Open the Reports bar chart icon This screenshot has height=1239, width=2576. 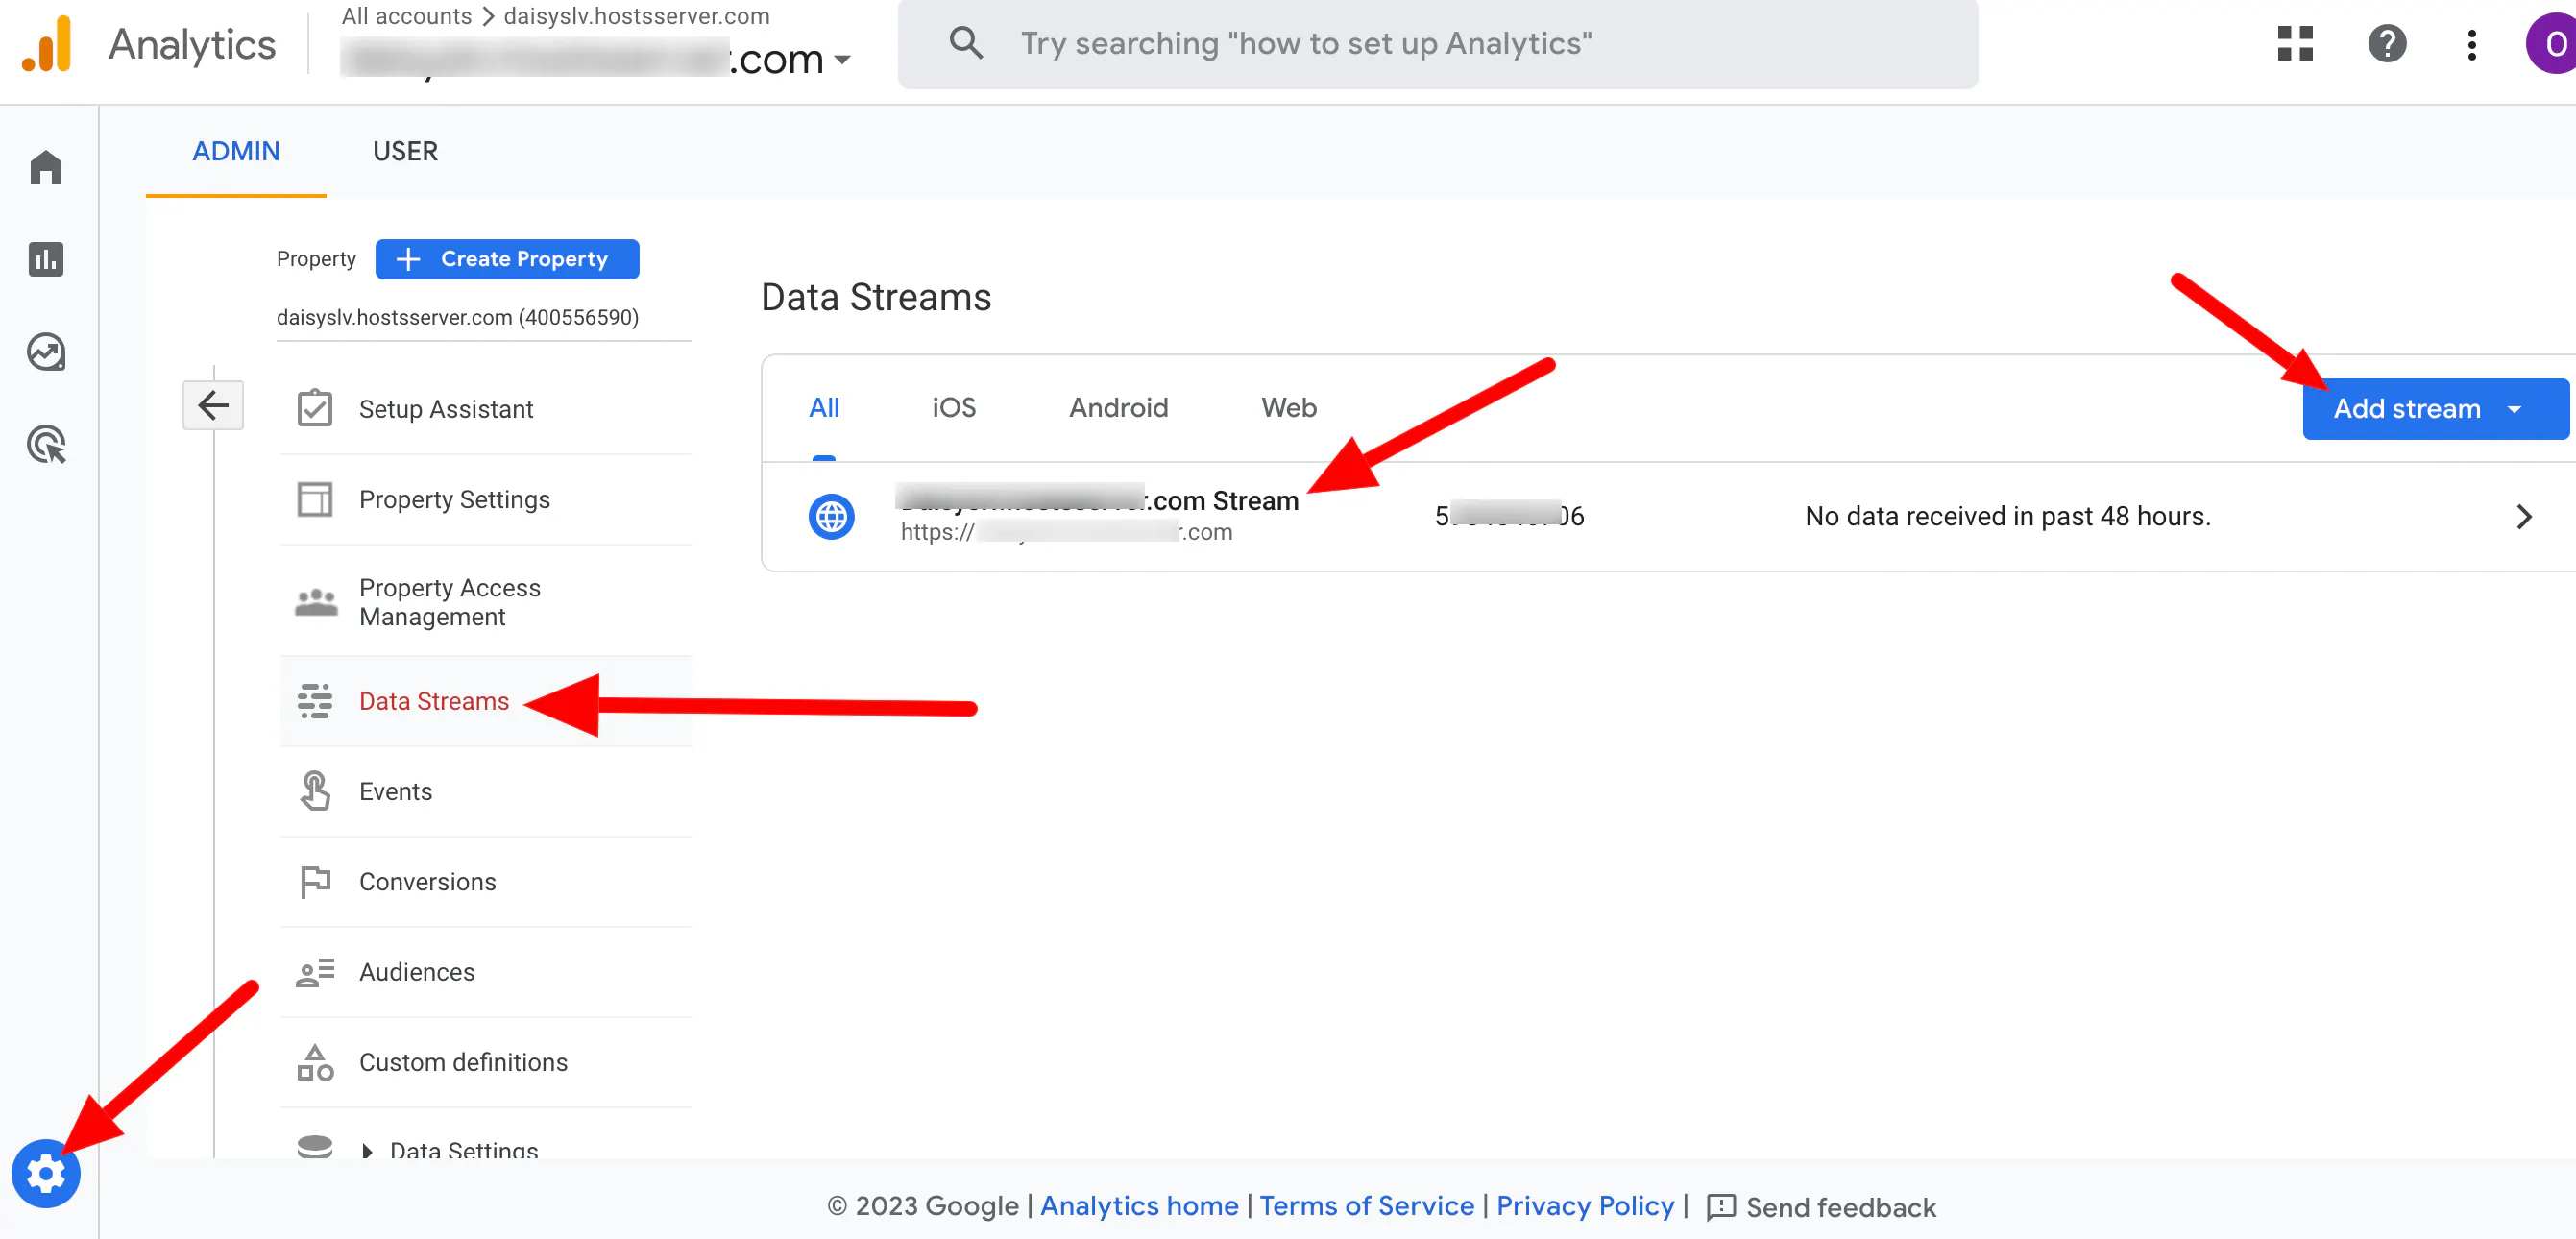[46, 259]
